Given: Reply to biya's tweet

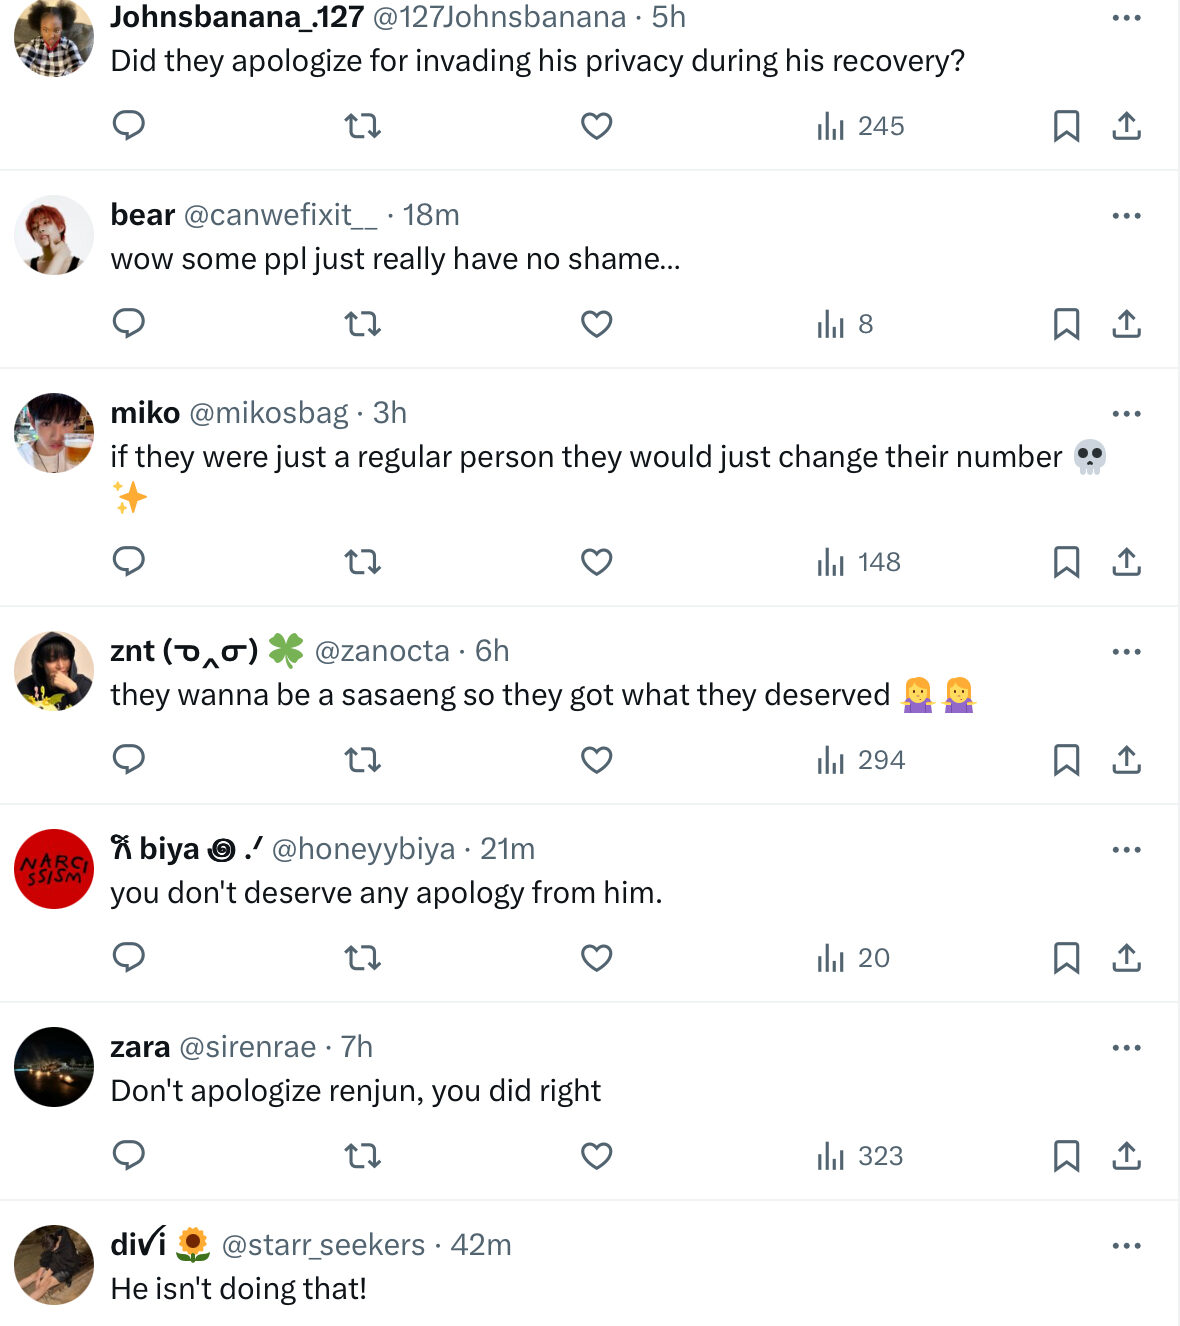Looking at the screenshot, I should [x=129, y=958].
